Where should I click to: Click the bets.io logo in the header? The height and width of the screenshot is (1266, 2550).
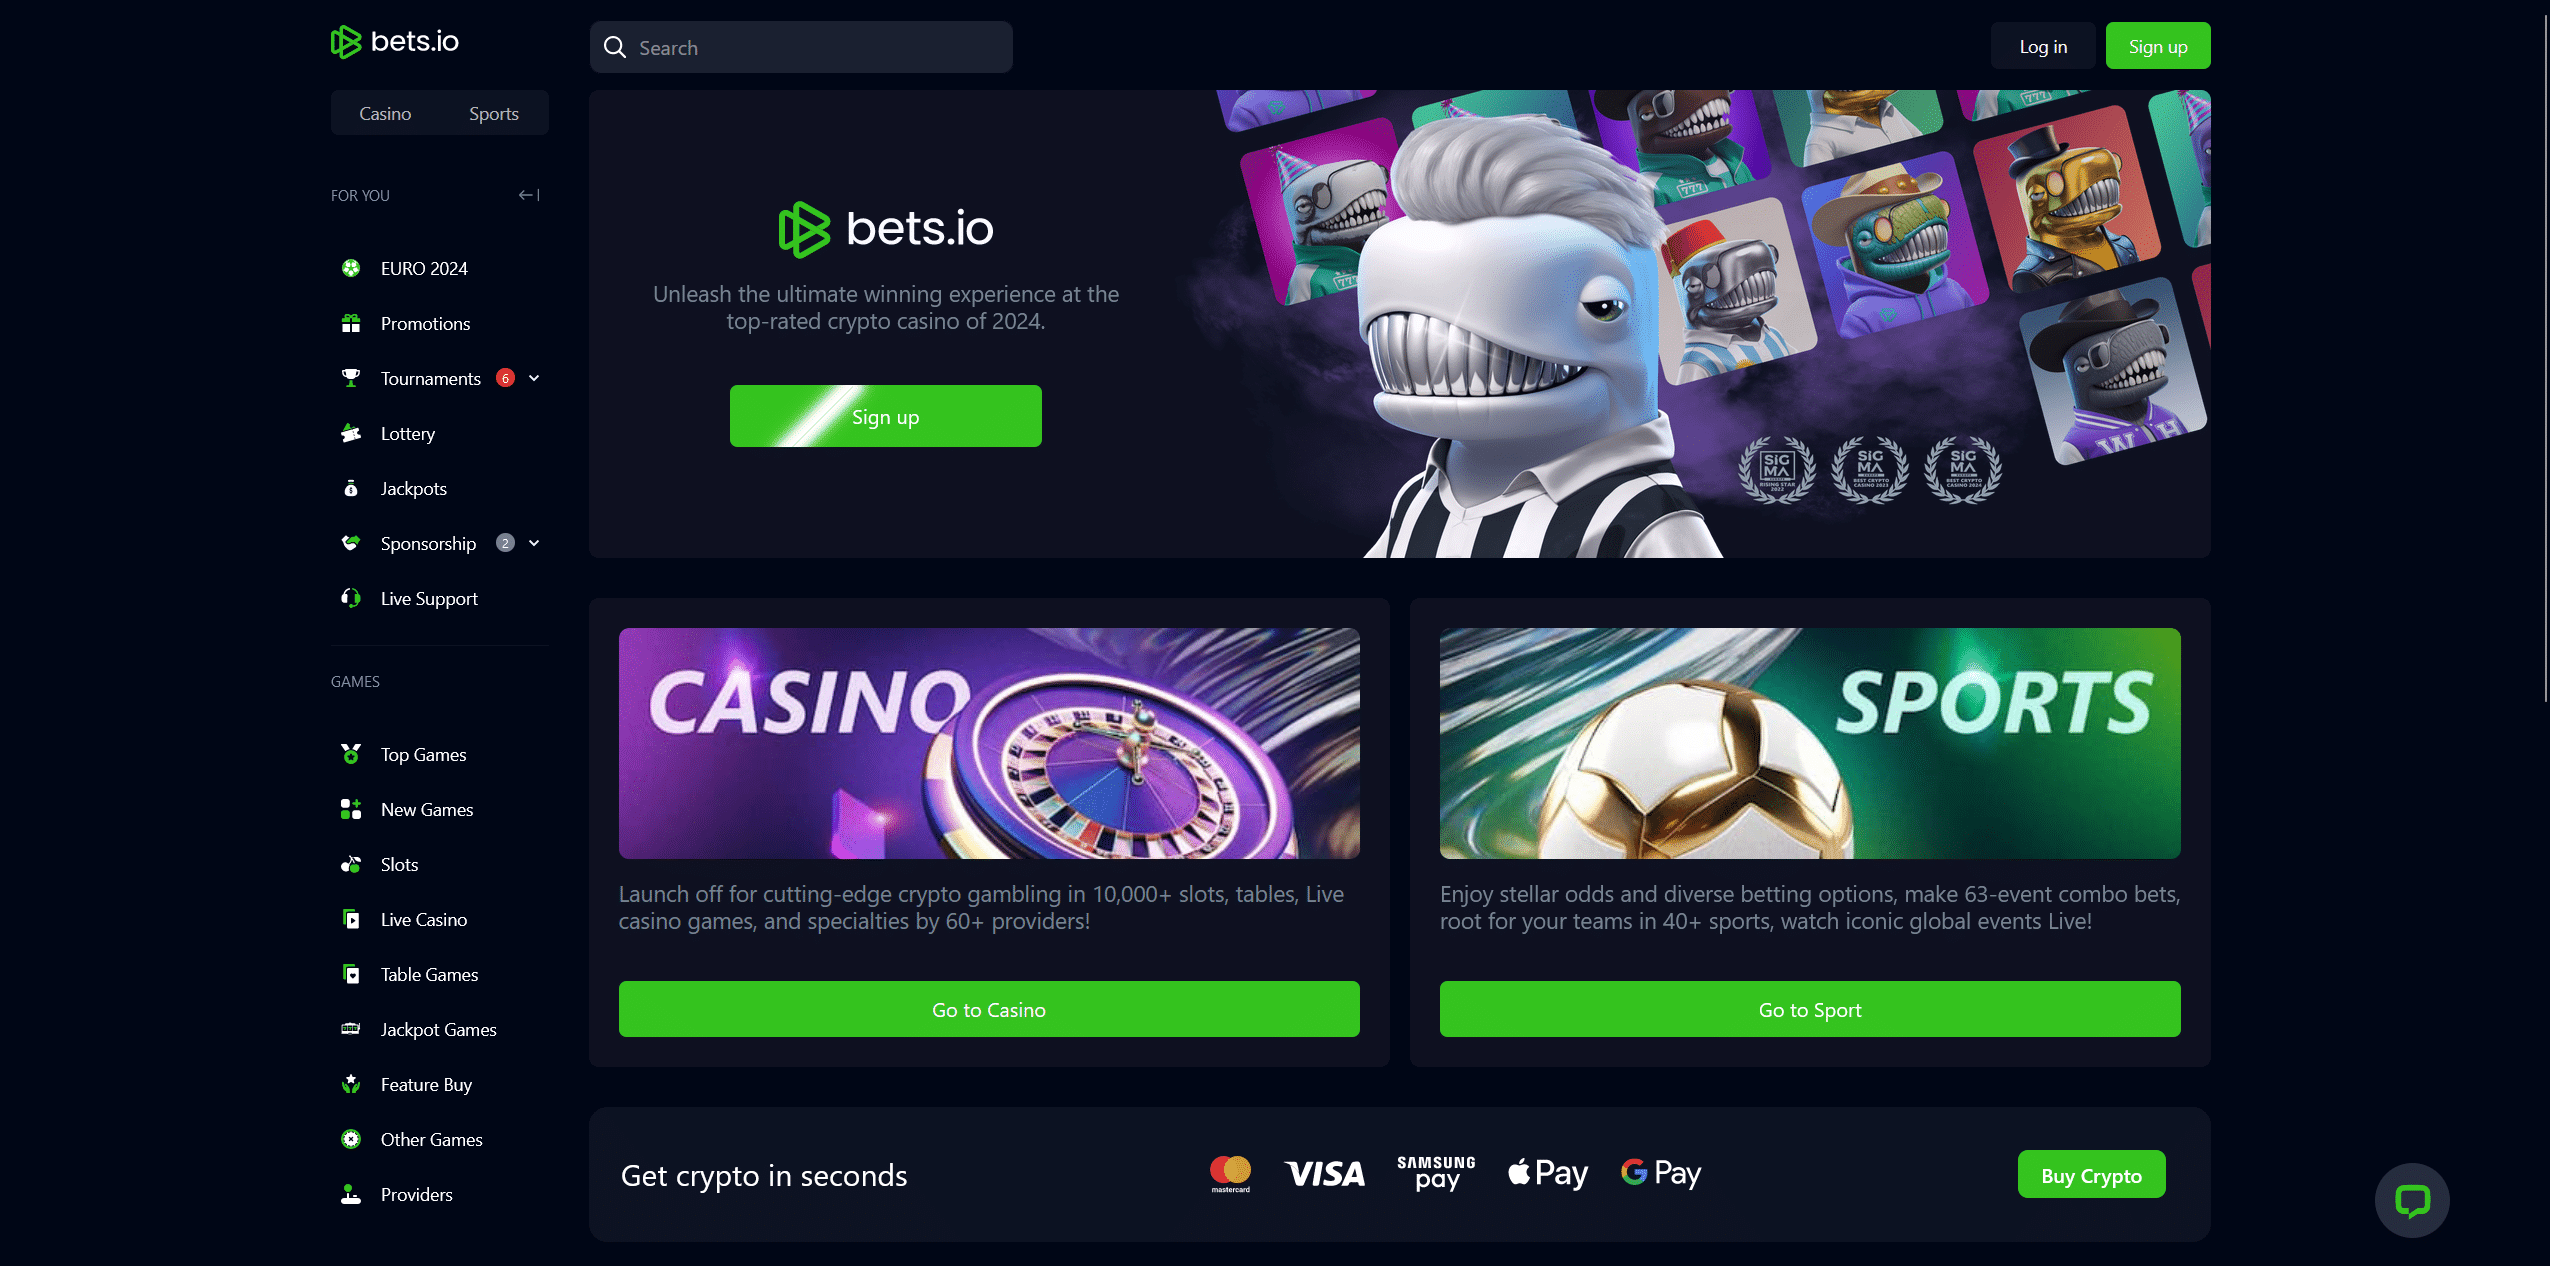click(x=395, y=42)
